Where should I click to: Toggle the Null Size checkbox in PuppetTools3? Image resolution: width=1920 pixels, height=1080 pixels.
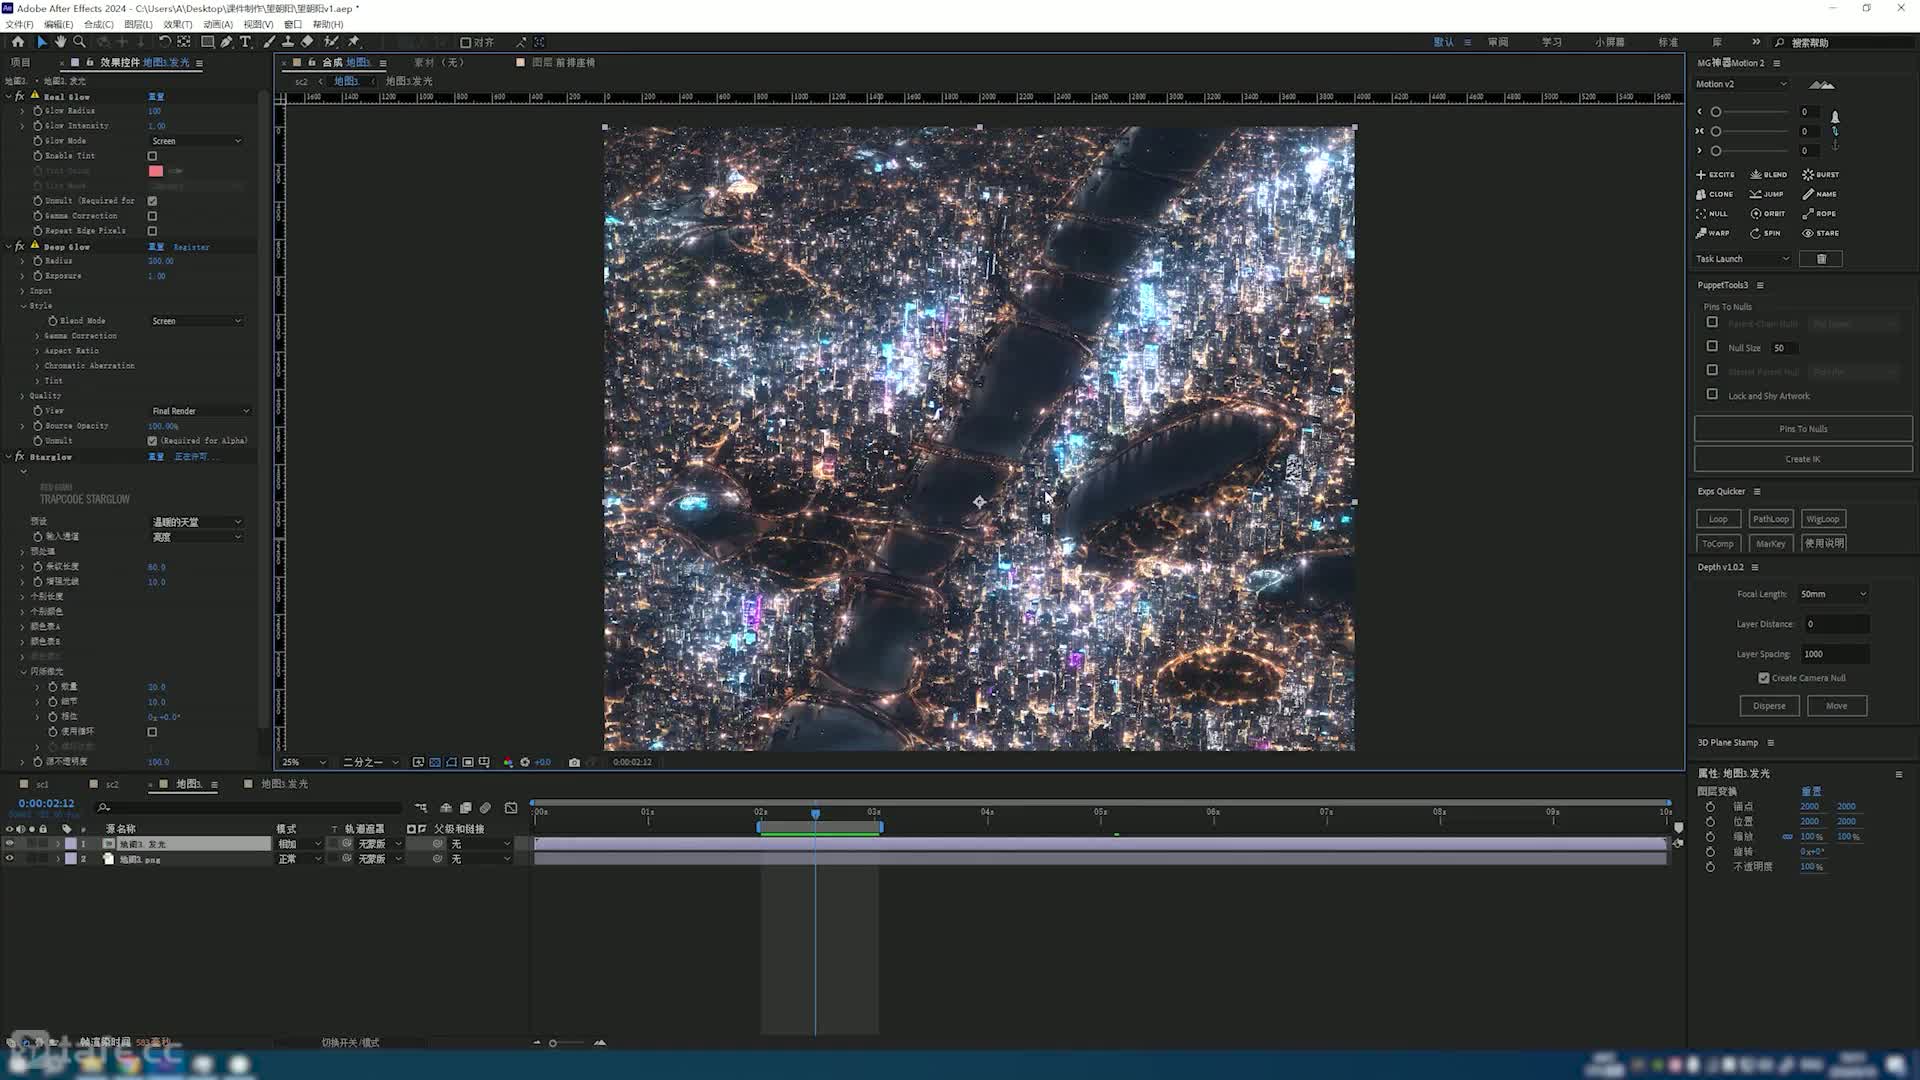click(1712, 347)
